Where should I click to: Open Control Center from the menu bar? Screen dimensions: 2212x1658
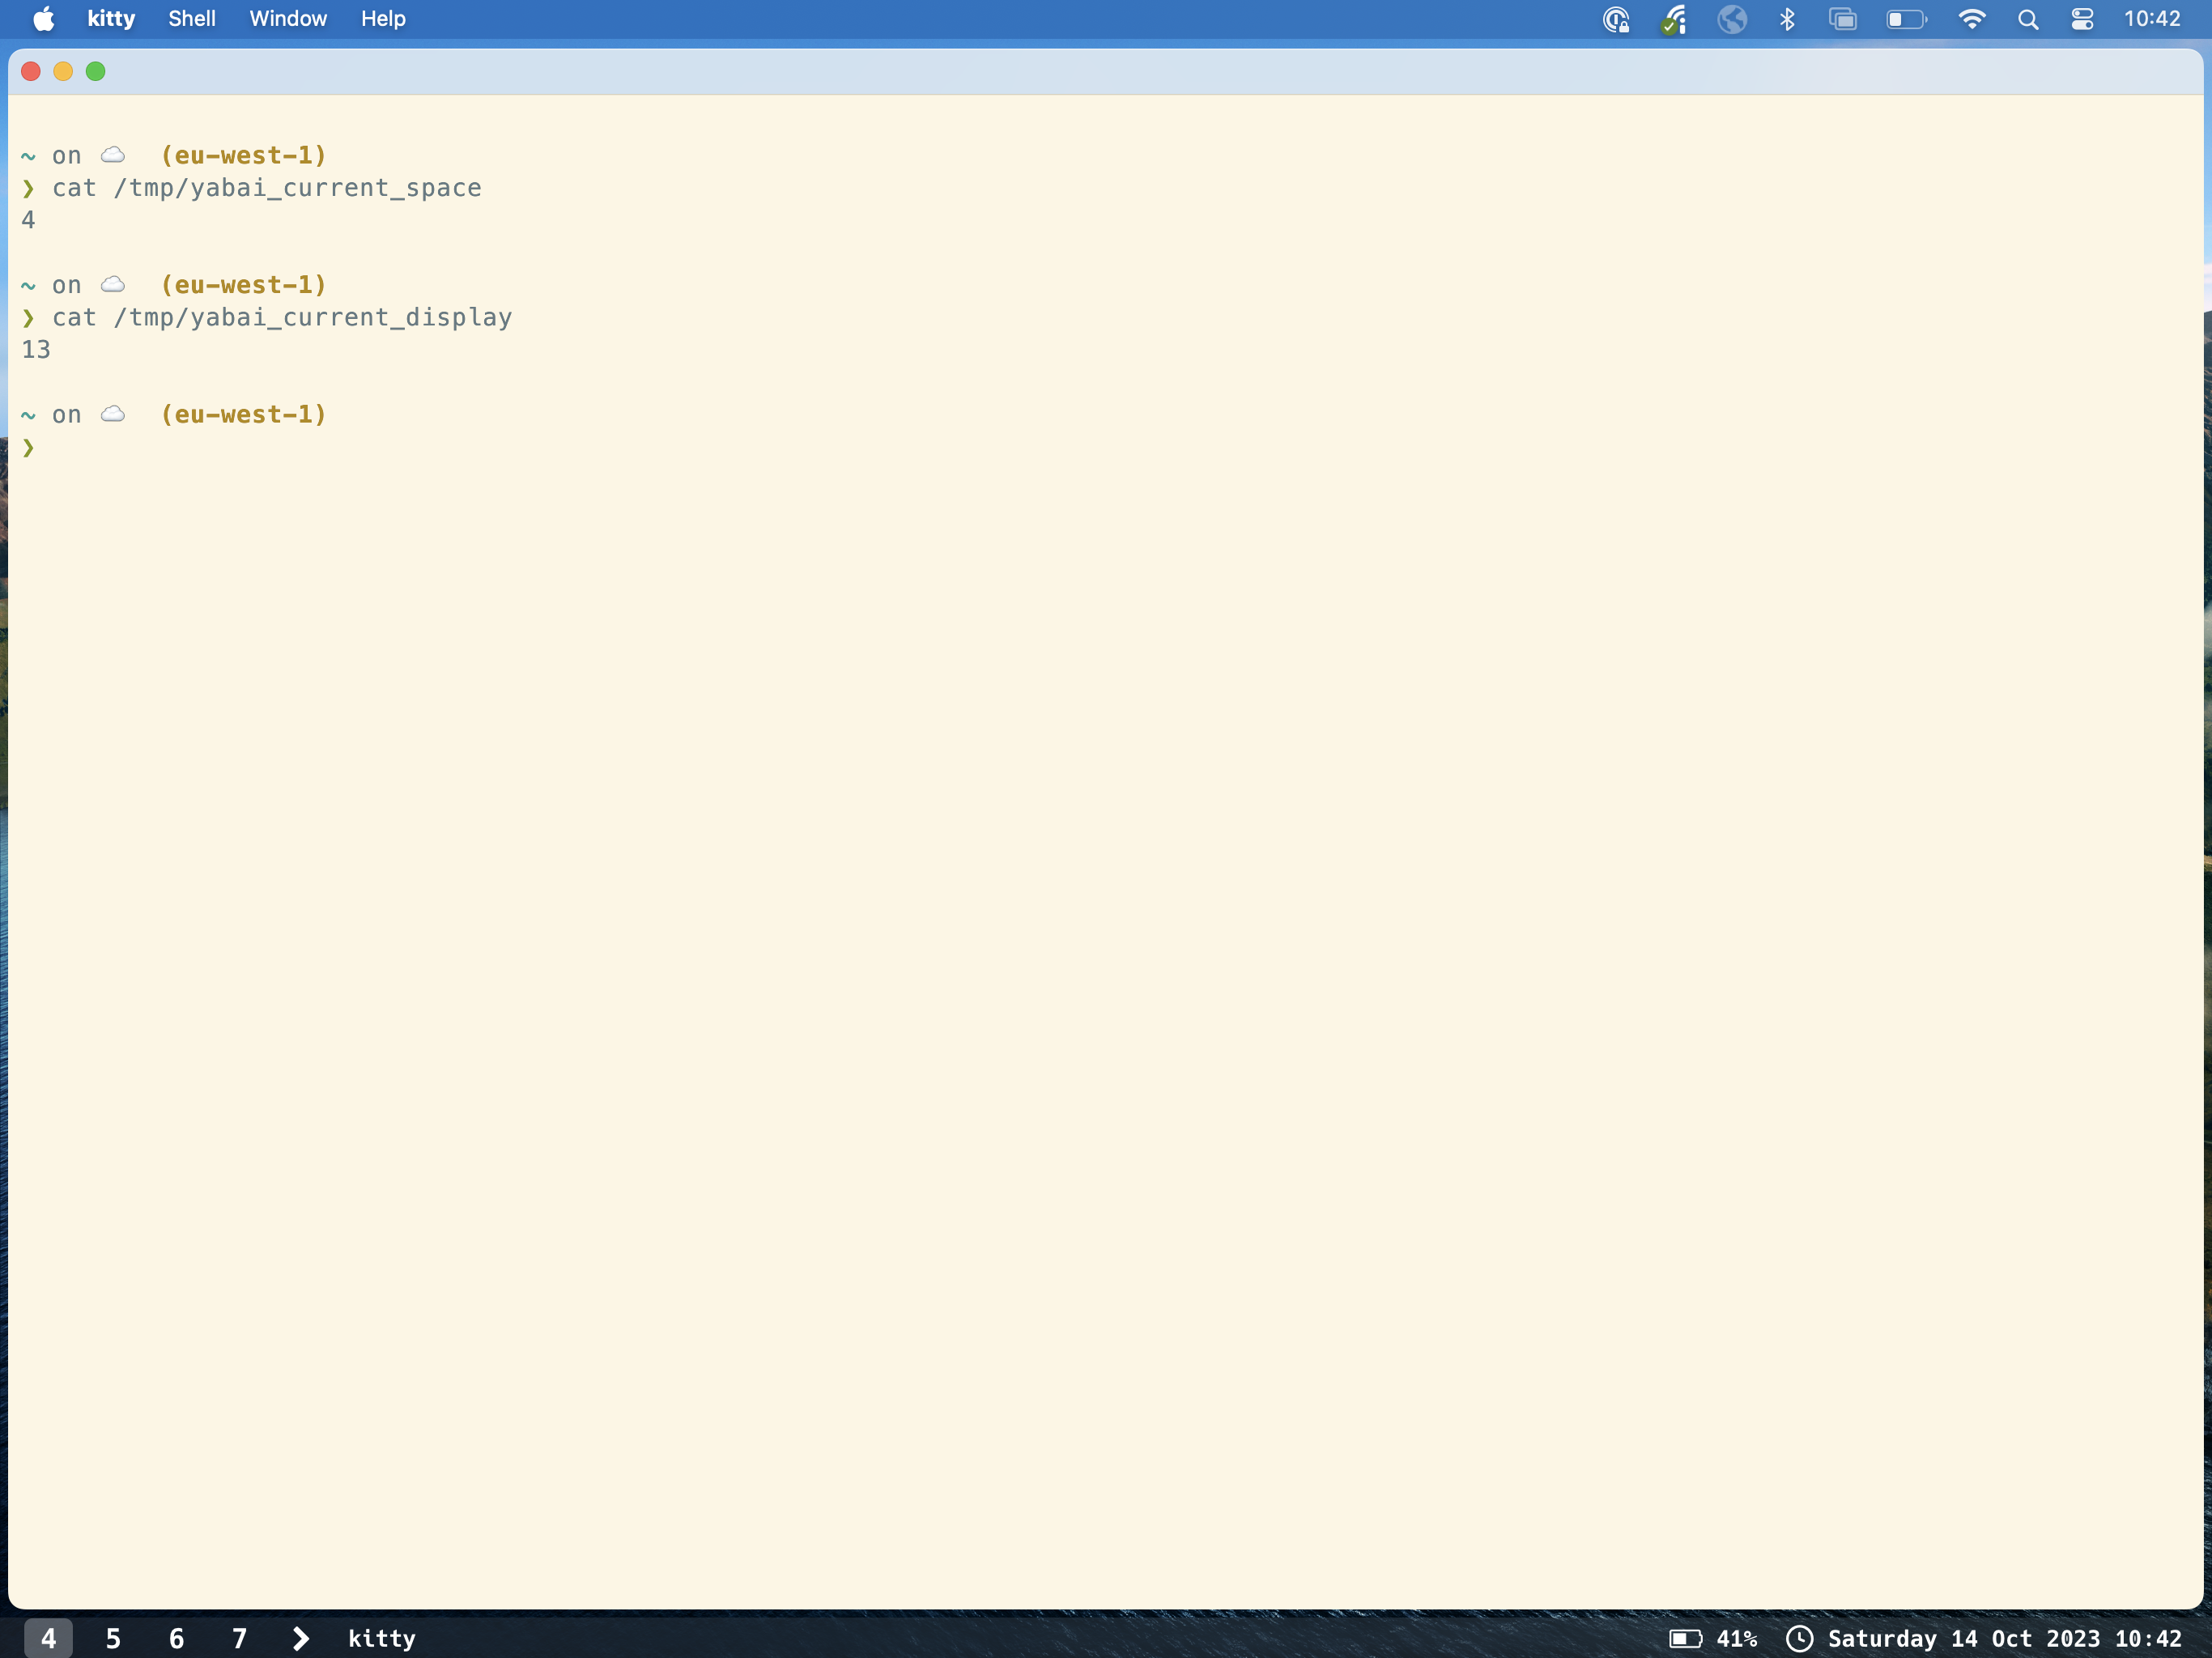pos(2082,18)
